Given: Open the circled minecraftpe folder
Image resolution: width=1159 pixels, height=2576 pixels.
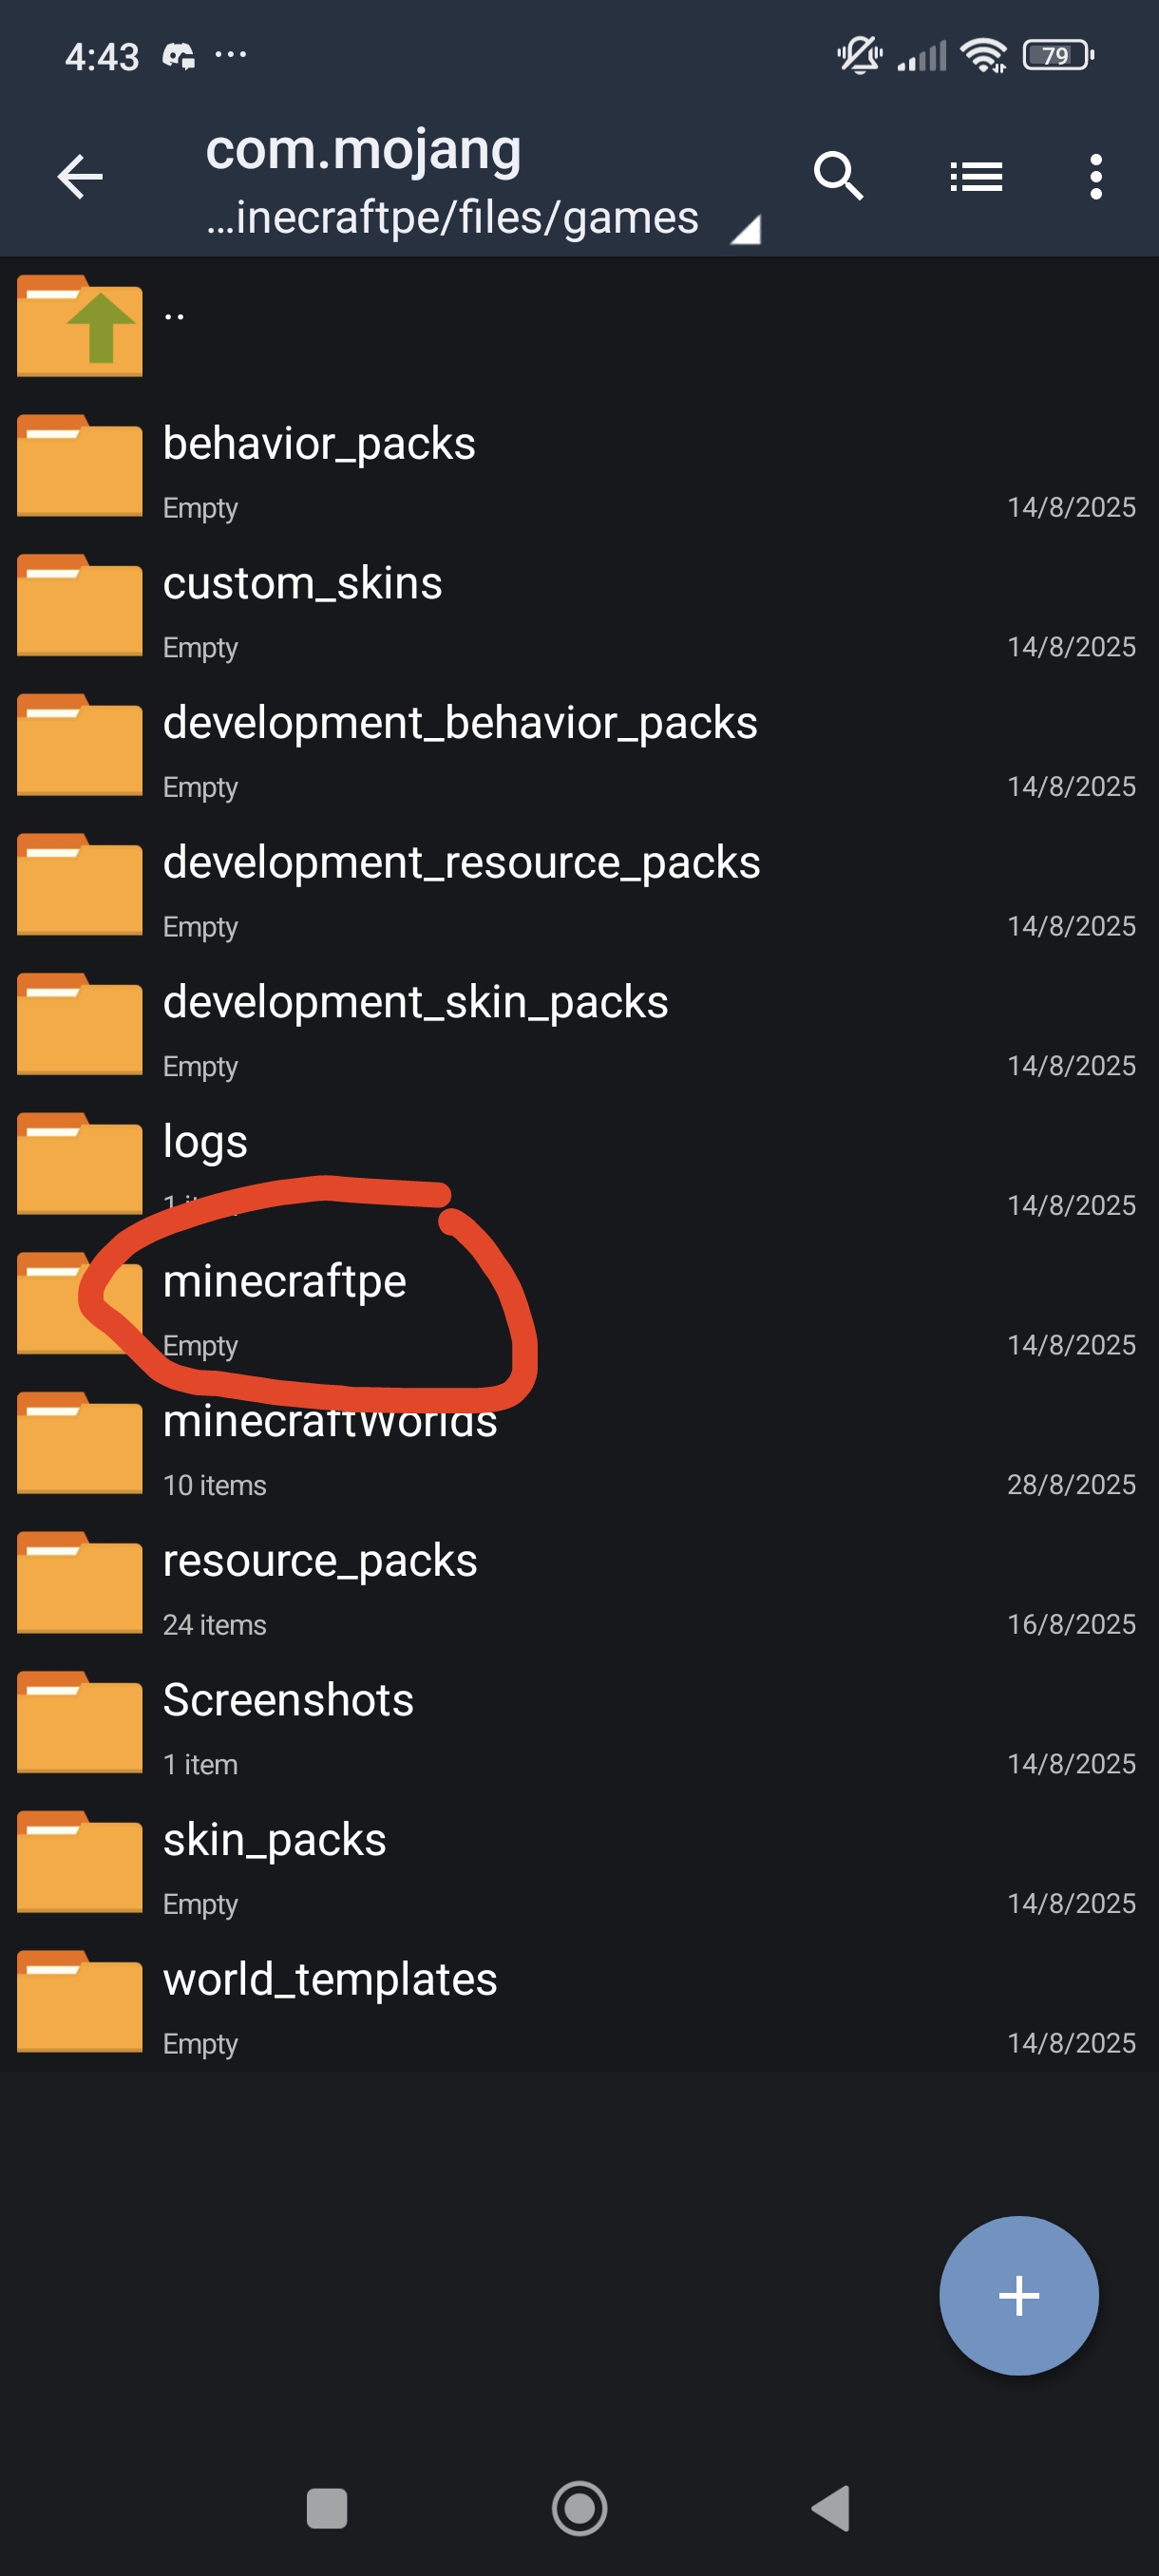Looking at the screenshot, I should pos(579,1307).
